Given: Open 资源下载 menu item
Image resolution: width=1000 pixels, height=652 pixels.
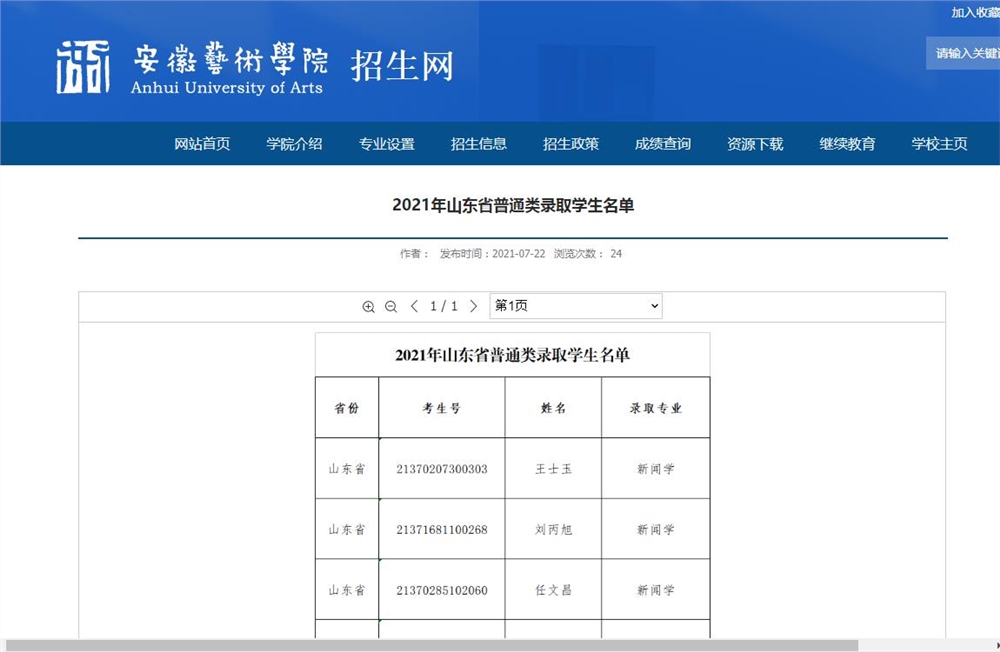Looking at the screenshot, I should click(x=755, y=144).
